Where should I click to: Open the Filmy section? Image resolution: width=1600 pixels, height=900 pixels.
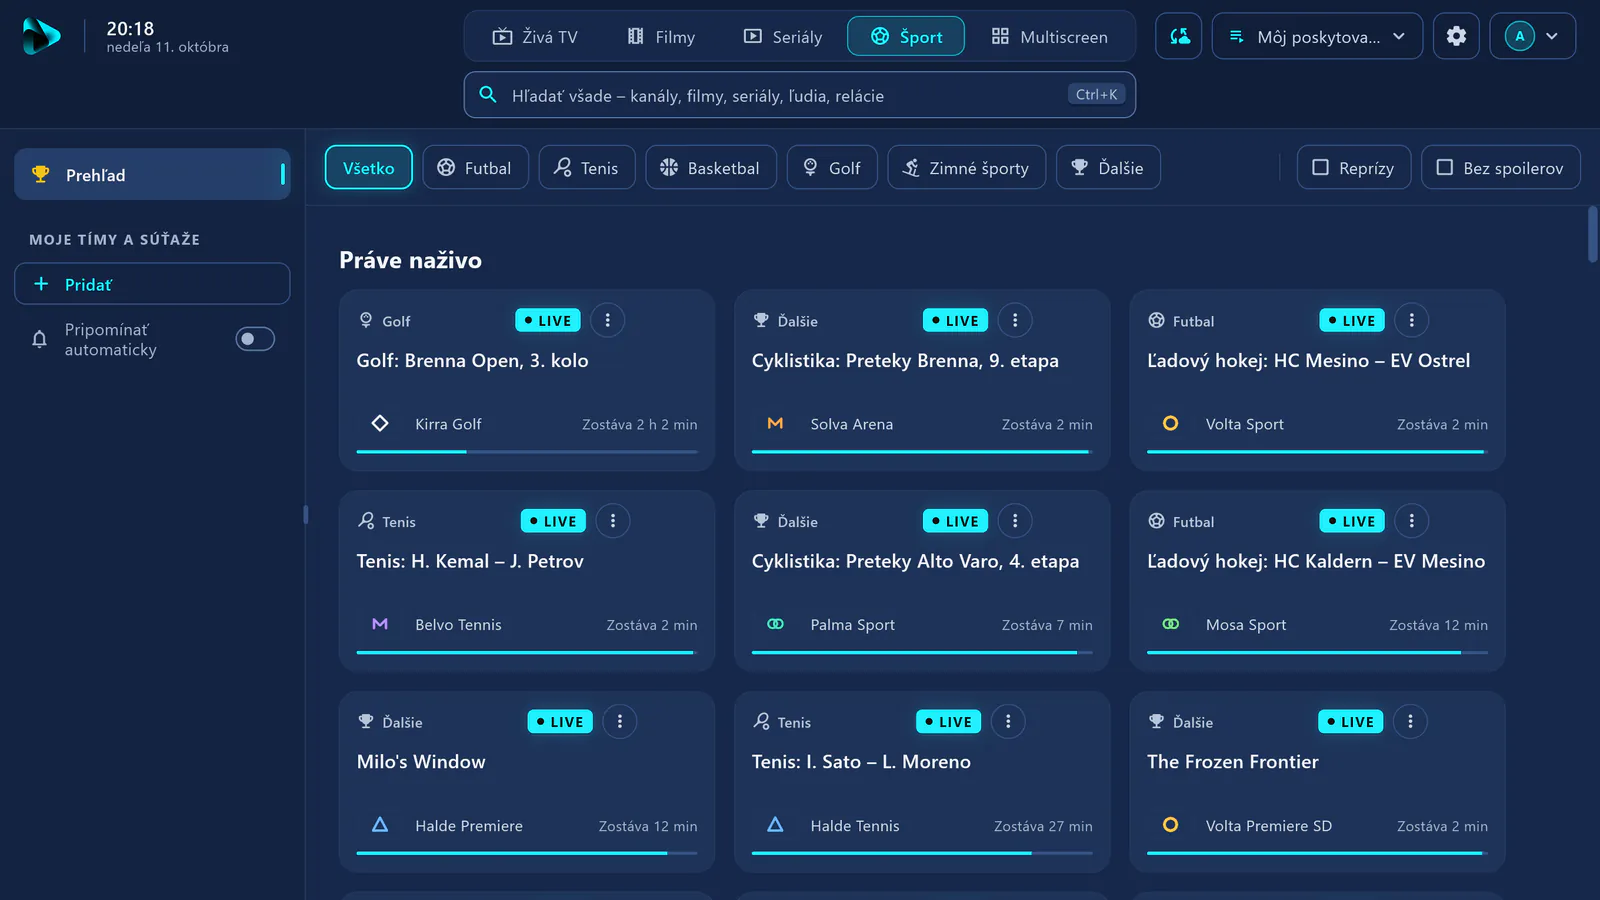(661, 36)
